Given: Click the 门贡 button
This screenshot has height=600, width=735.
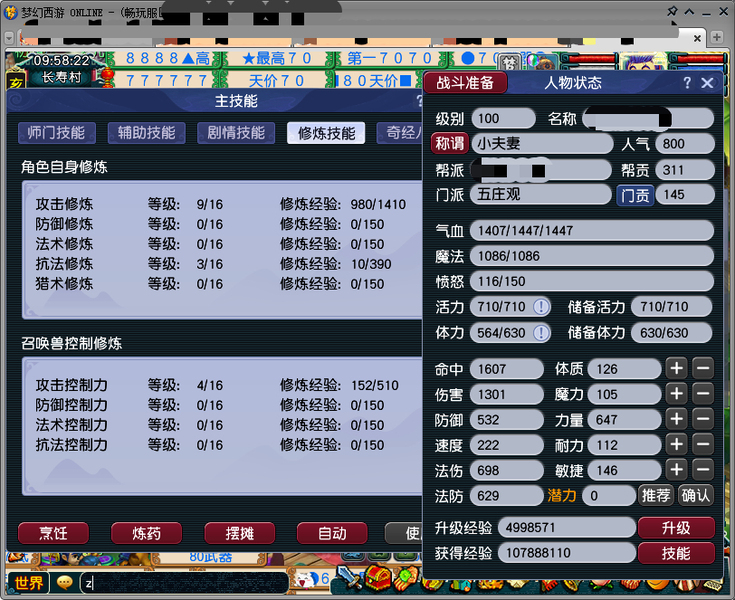Looking at the screenshot, I should point(635,195).
